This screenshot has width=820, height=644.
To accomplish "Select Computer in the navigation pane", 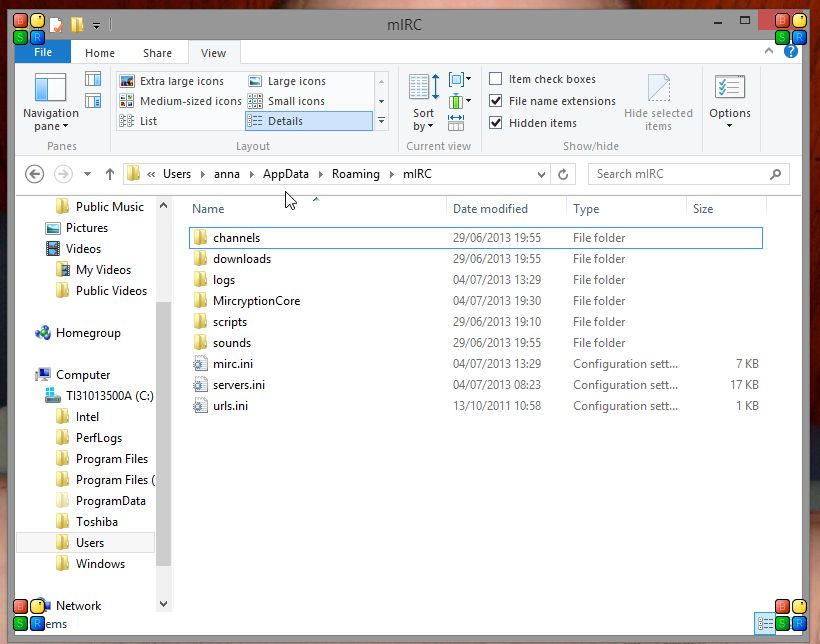I will point(72,375).
